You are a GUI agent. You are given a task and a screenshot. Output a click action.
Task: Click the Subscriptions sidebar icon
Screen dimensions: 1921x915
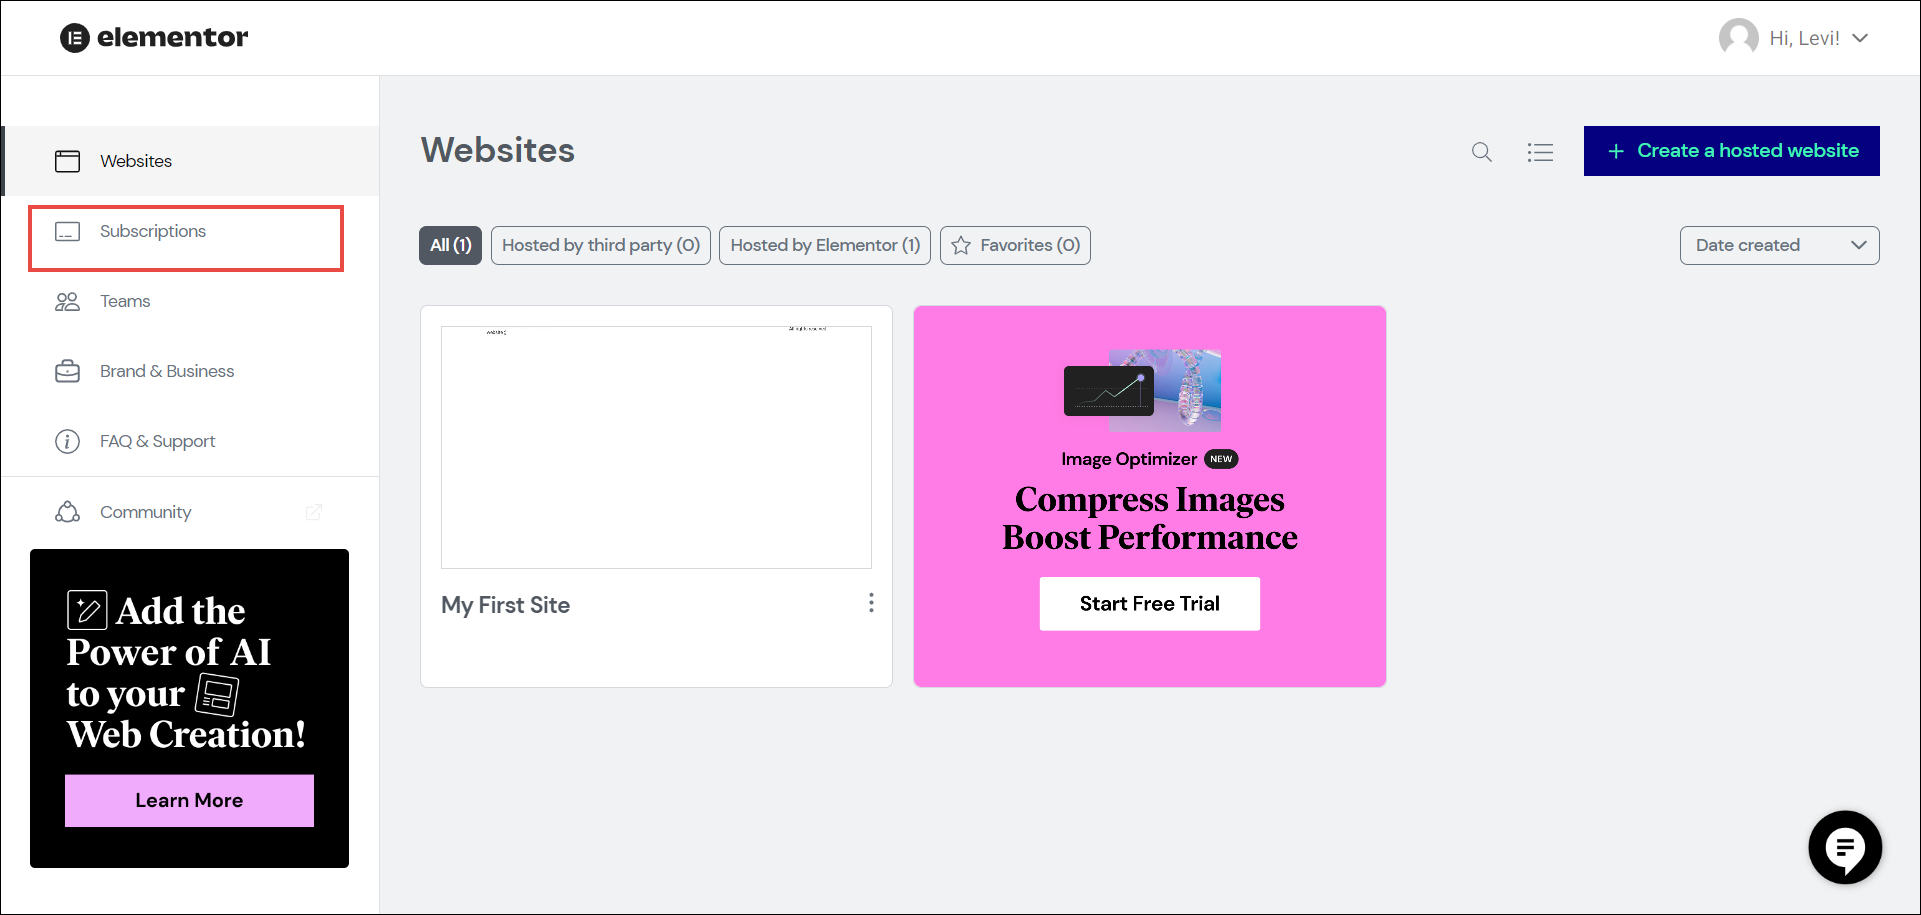point(68,232)
